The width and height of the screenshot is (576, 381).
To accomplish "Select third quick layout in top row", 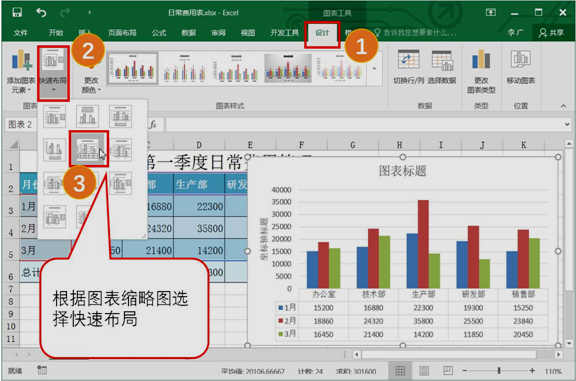I will point(120,116).
